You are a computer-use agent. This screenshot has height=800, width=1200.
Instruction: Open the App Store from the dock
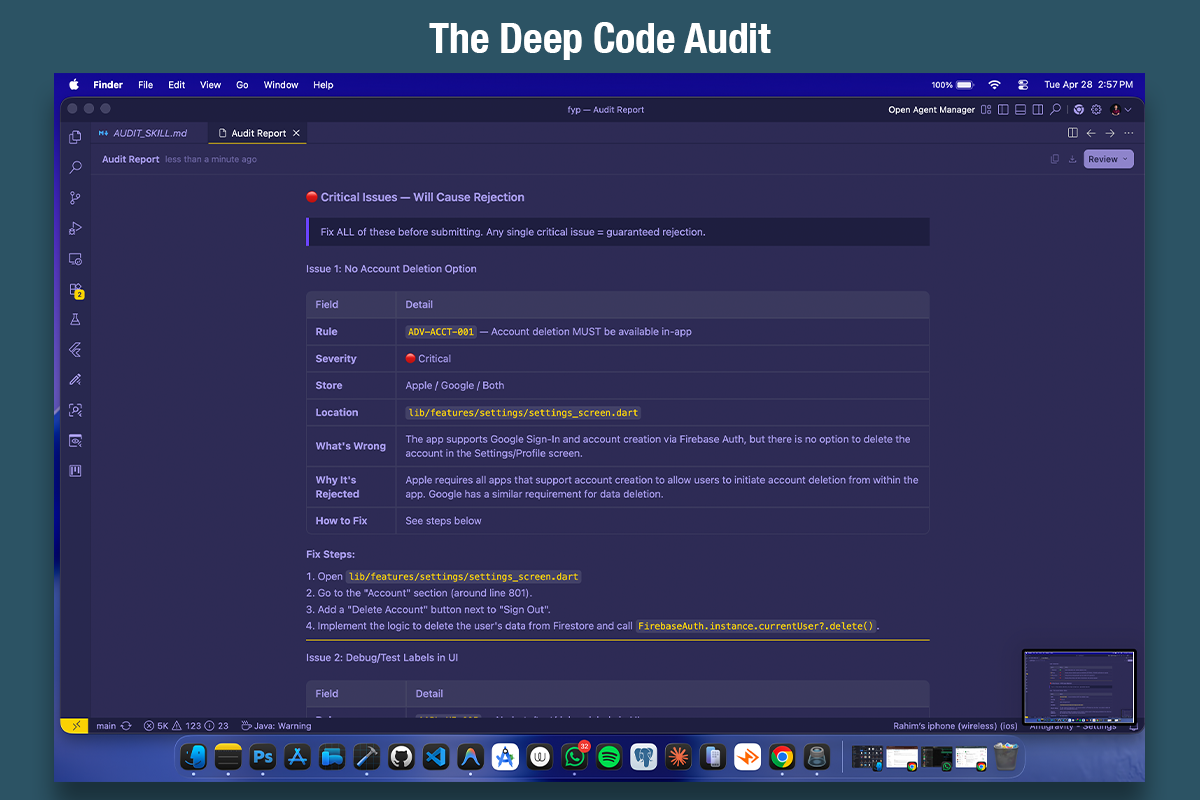click(x=297, y=757)
